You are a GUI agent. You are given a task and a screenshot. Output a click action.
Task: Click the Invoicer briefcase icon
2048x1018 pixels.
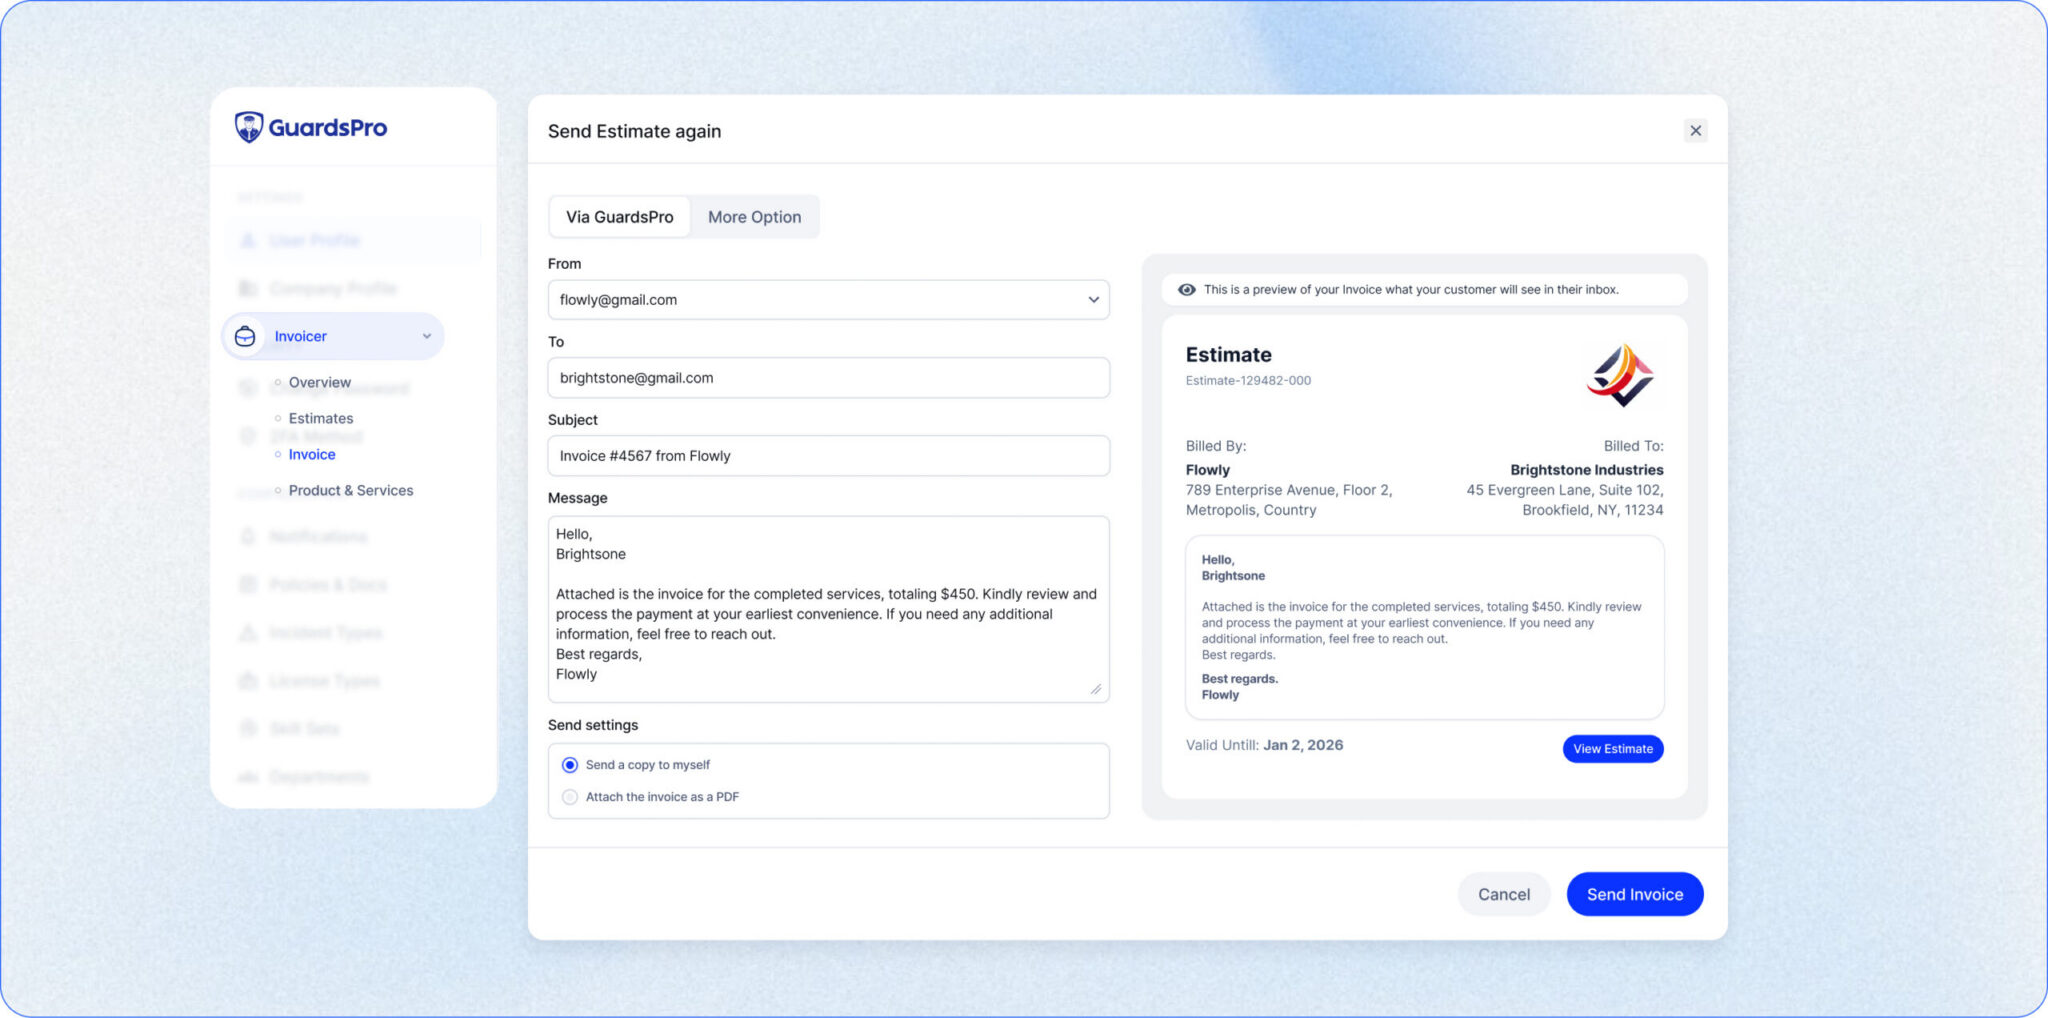coord(245,337)
